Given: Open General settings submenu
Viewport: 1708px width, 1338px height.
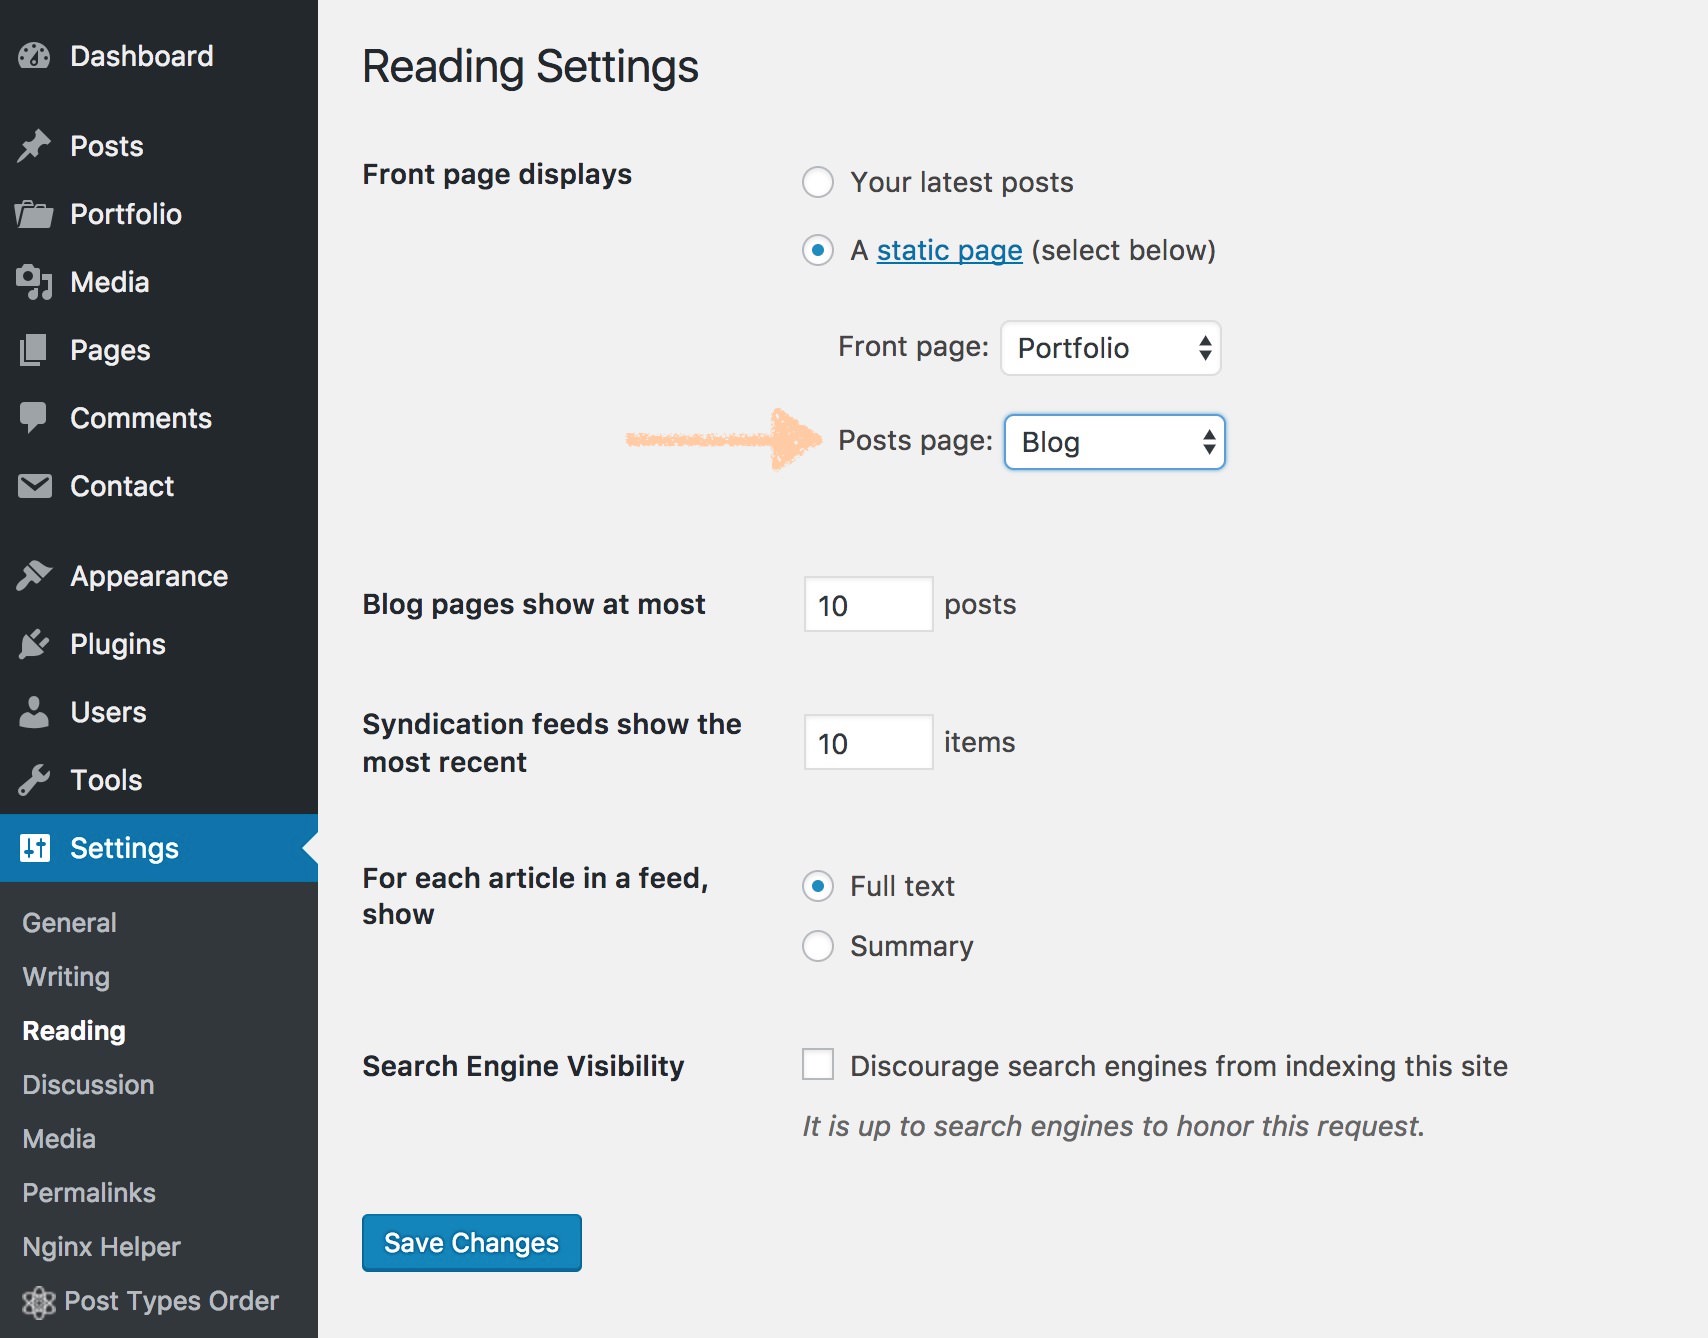Looking at the screenshot, I should pyautogui.click(x=69, y=922).
